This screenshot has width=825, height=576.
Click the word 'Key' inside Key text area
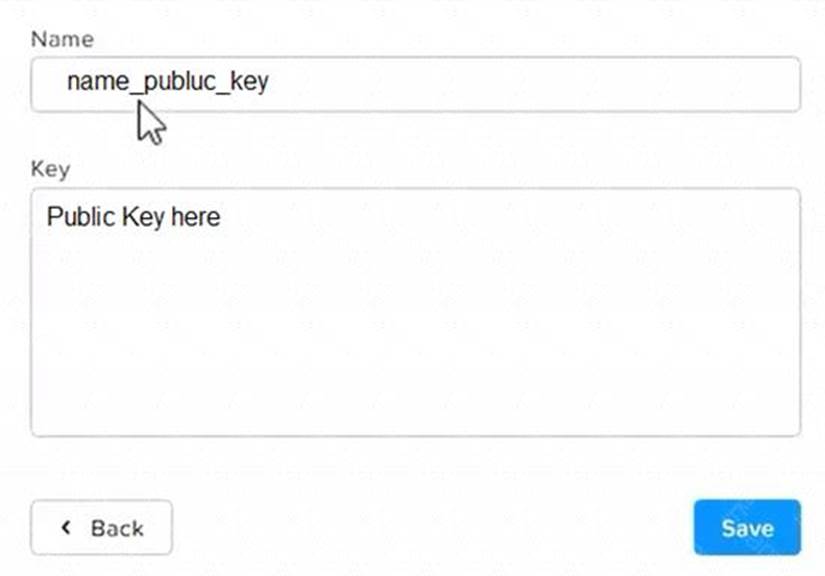pos(143,216)
